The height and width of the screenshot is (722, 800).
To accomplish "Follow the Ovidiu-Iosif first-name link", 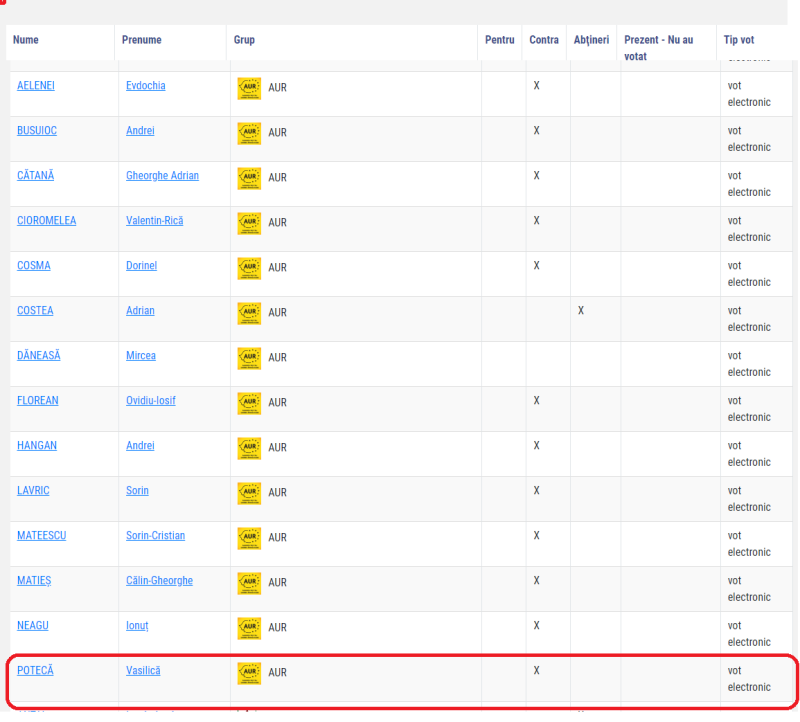I will coord(151,401).
